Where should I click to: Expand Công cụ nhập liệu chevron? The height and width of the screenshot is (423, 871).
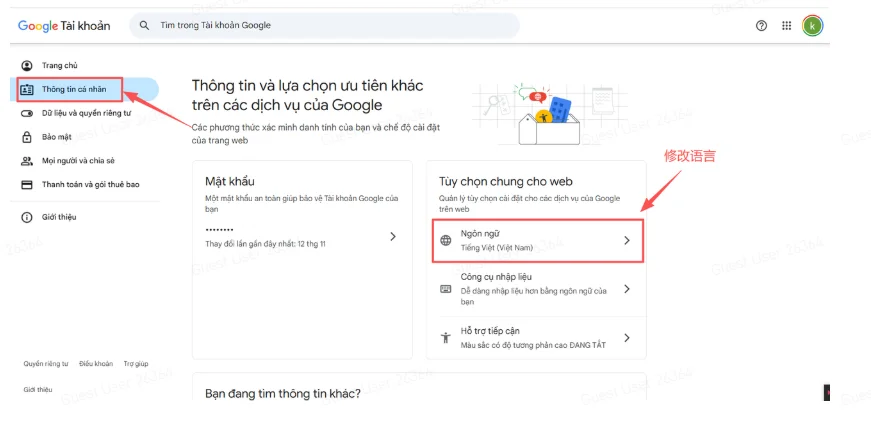(x=627, y=289)
